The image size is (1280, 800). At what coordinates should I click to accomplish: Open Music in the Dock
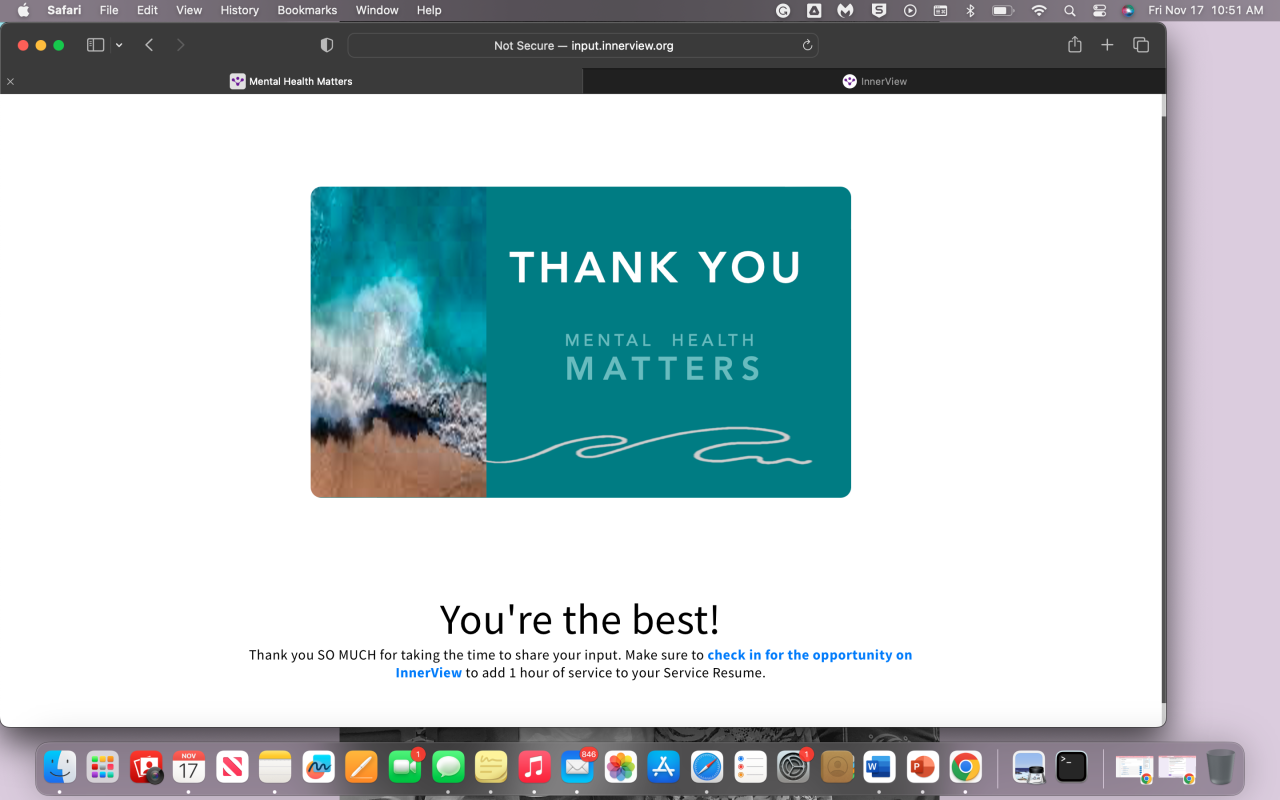pos(534,767)
